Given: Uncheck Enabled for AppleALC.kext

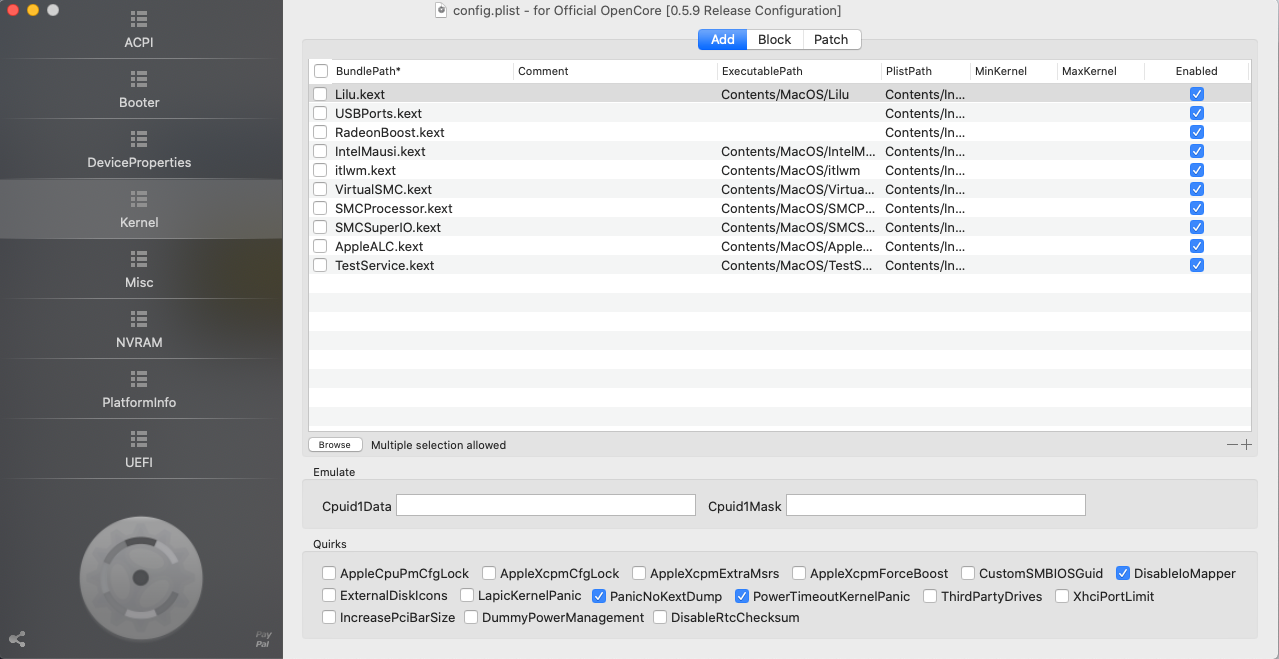Looking at the screenshot, I should click(1197, 246).
